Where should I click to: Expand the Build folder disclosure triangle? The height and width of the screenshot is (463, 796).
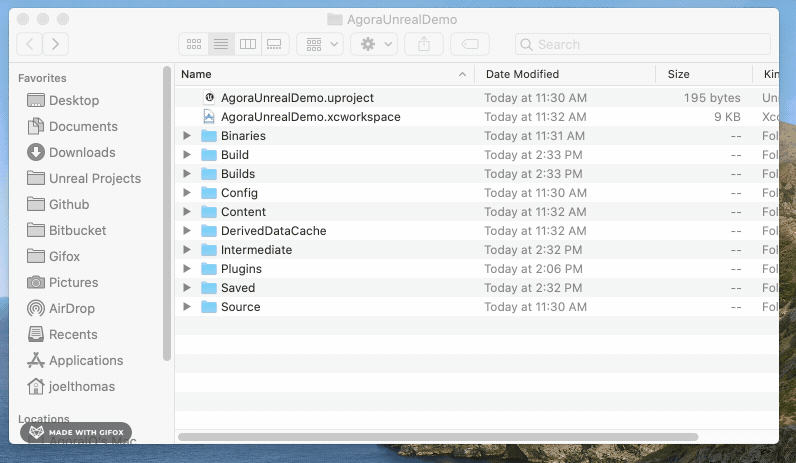pos(187,154)
